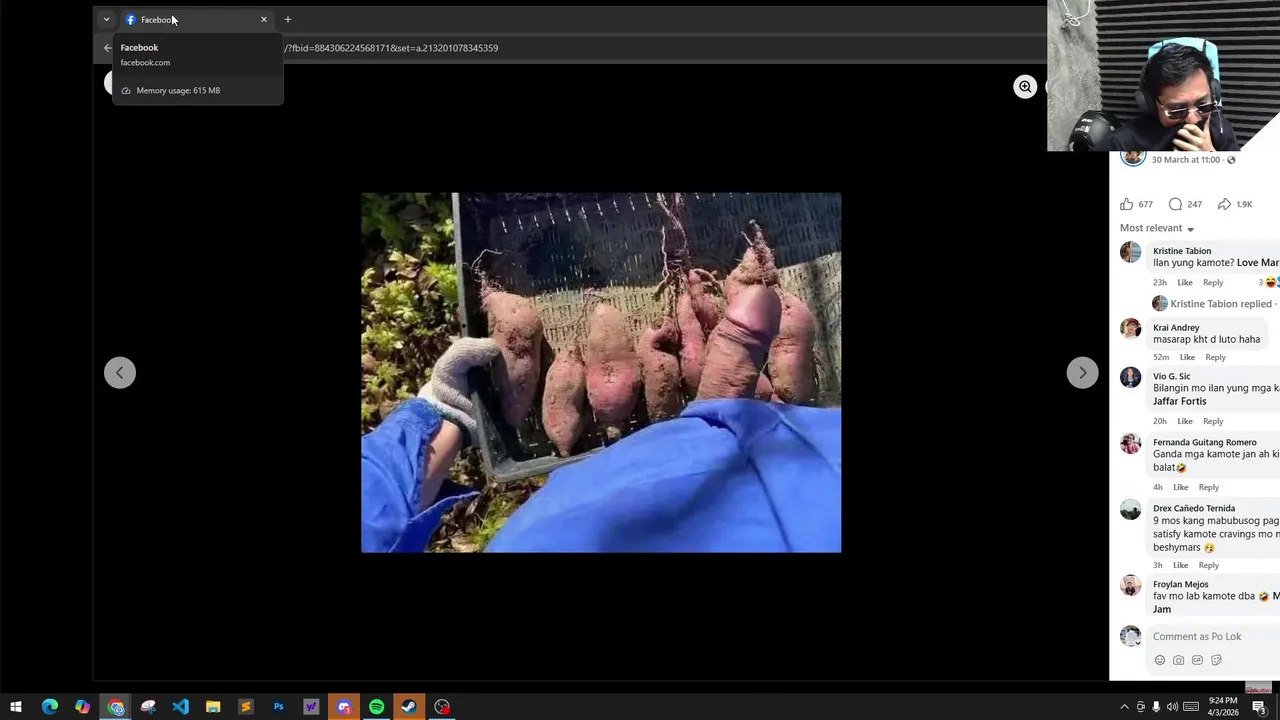Open Krai Andrey's avatar
This screenshot has width=1280, height=720.
pyautogui.click(x=1130, y=328)
